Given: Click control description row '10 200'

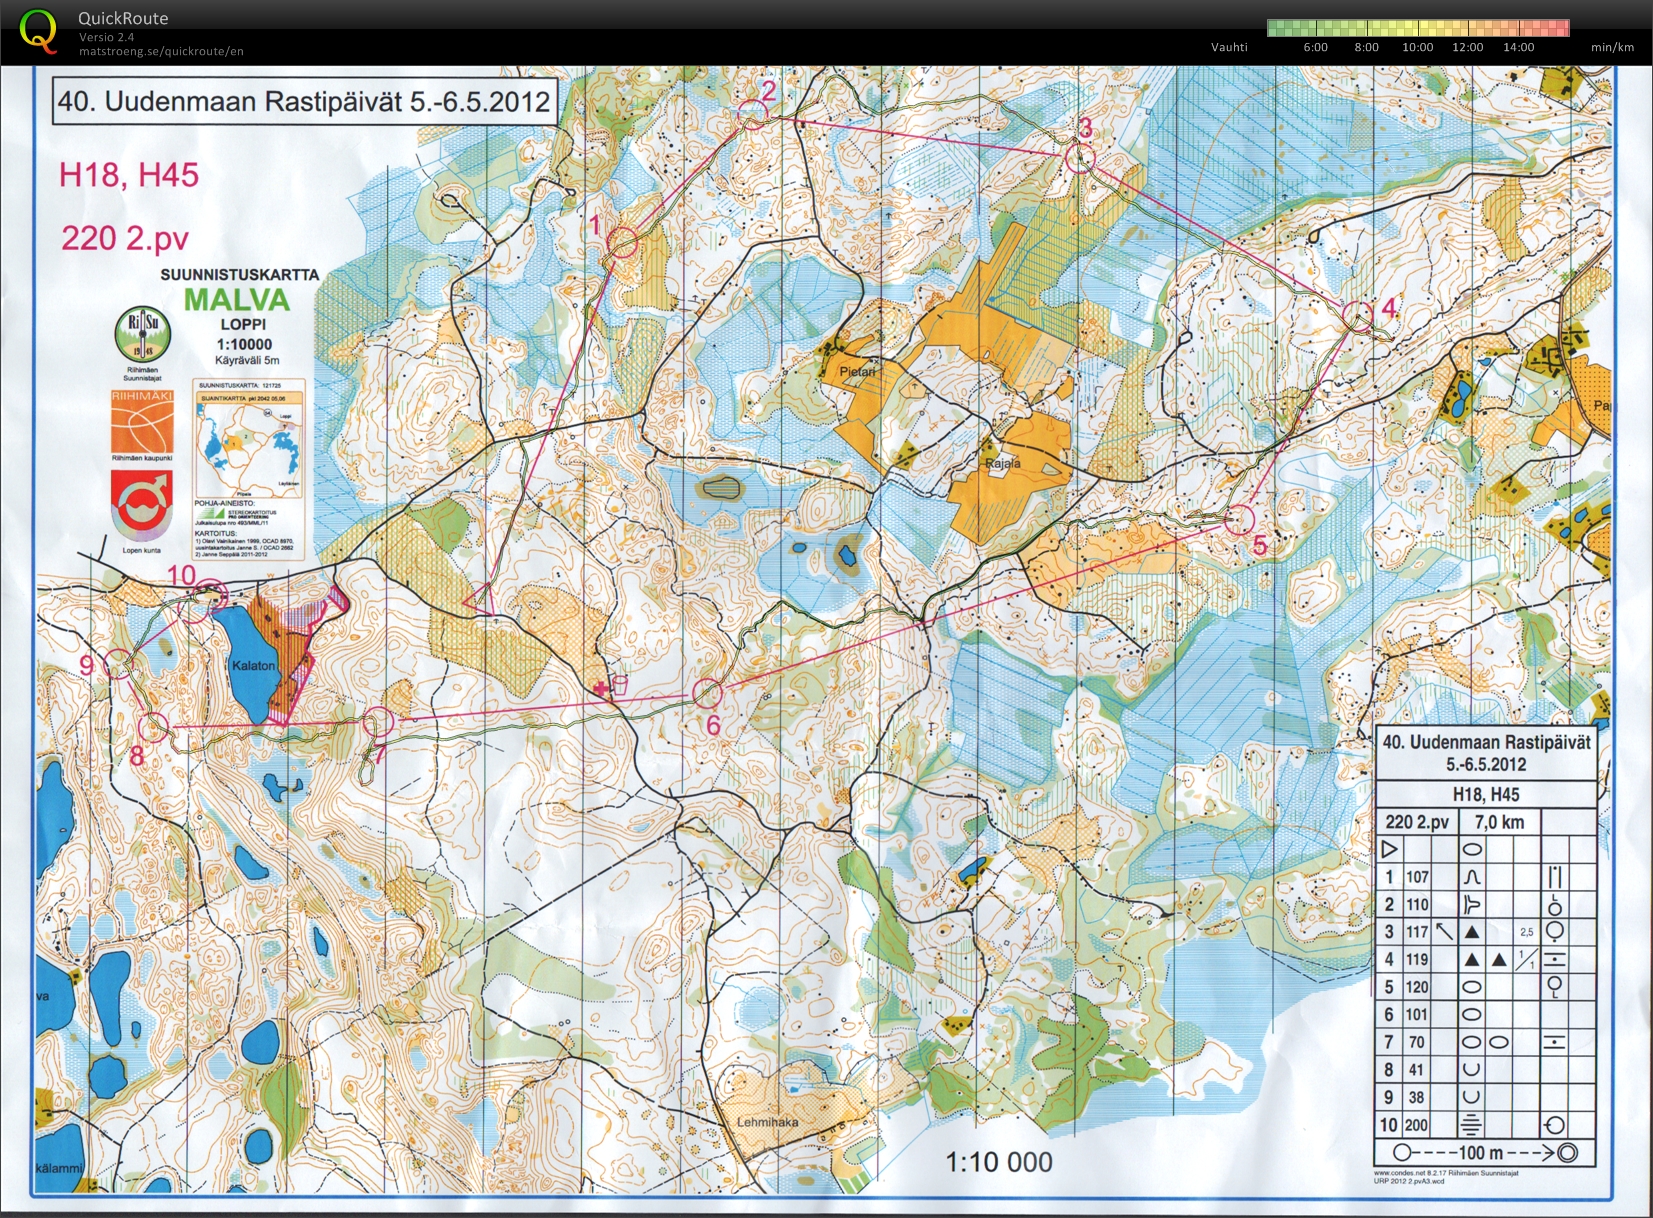Looking at the screenshot, I should point(1485,1125).
